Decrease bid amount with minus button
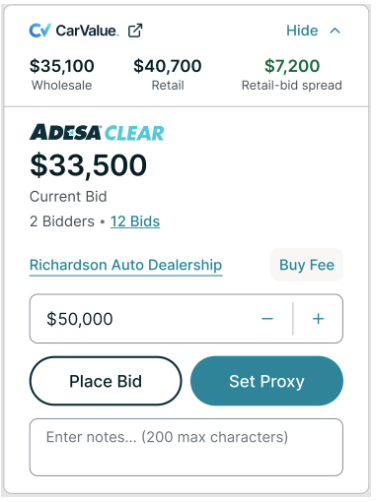 (x=267, y=319)
